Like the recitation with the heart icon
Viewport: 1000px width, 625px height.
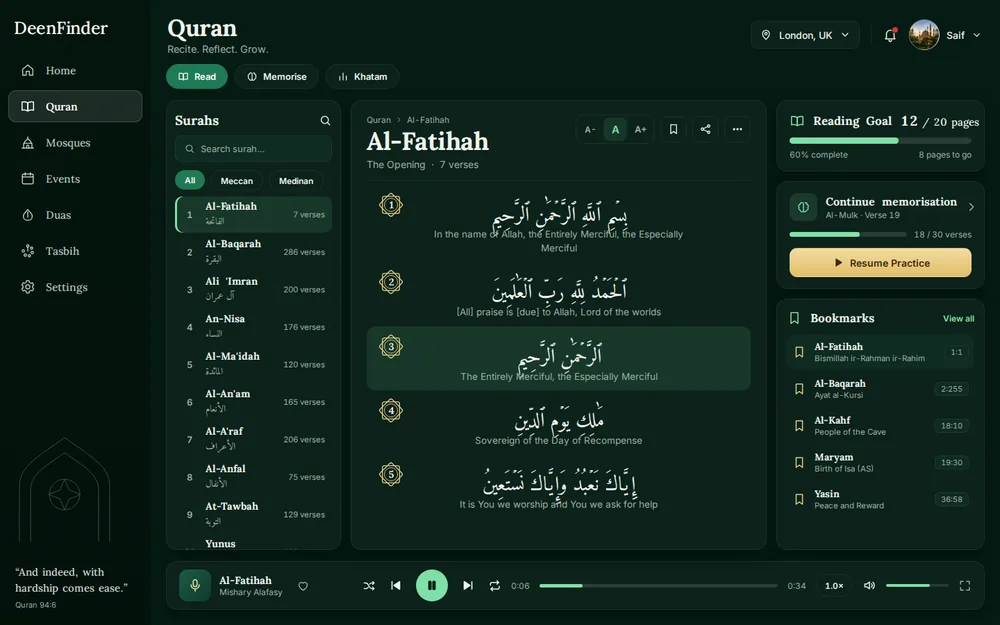304,586
